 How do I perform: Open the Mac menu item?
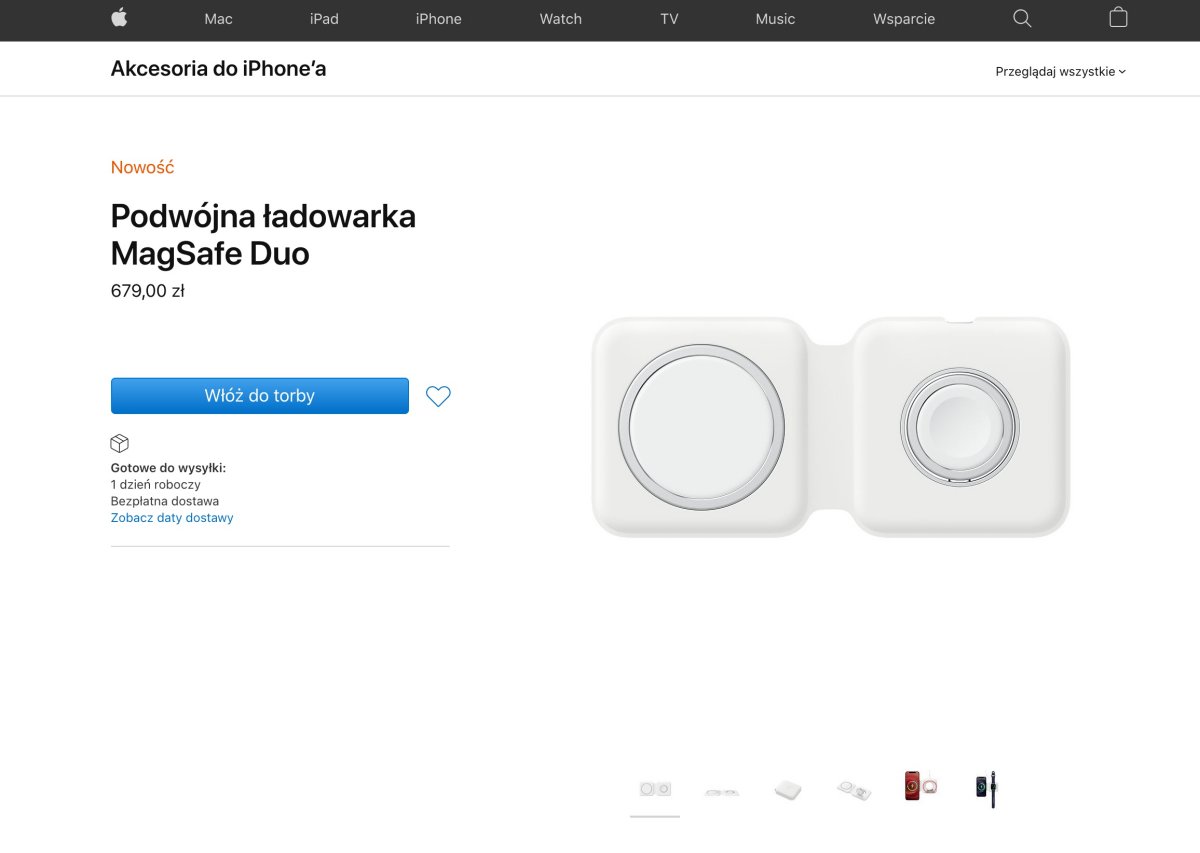tap(218, 19)
